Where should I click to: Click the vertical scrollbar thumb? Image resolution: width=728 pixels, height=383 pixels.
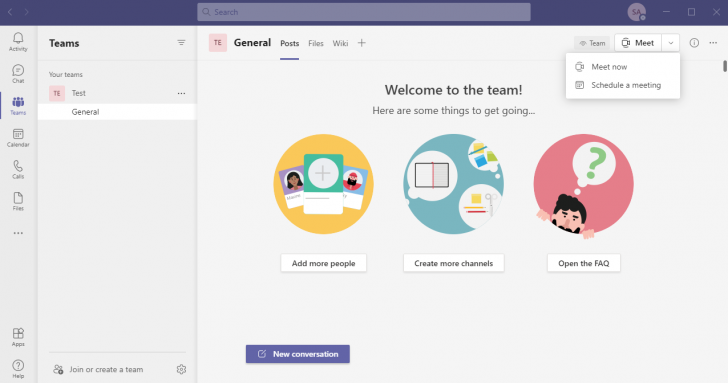coord(725,66)
